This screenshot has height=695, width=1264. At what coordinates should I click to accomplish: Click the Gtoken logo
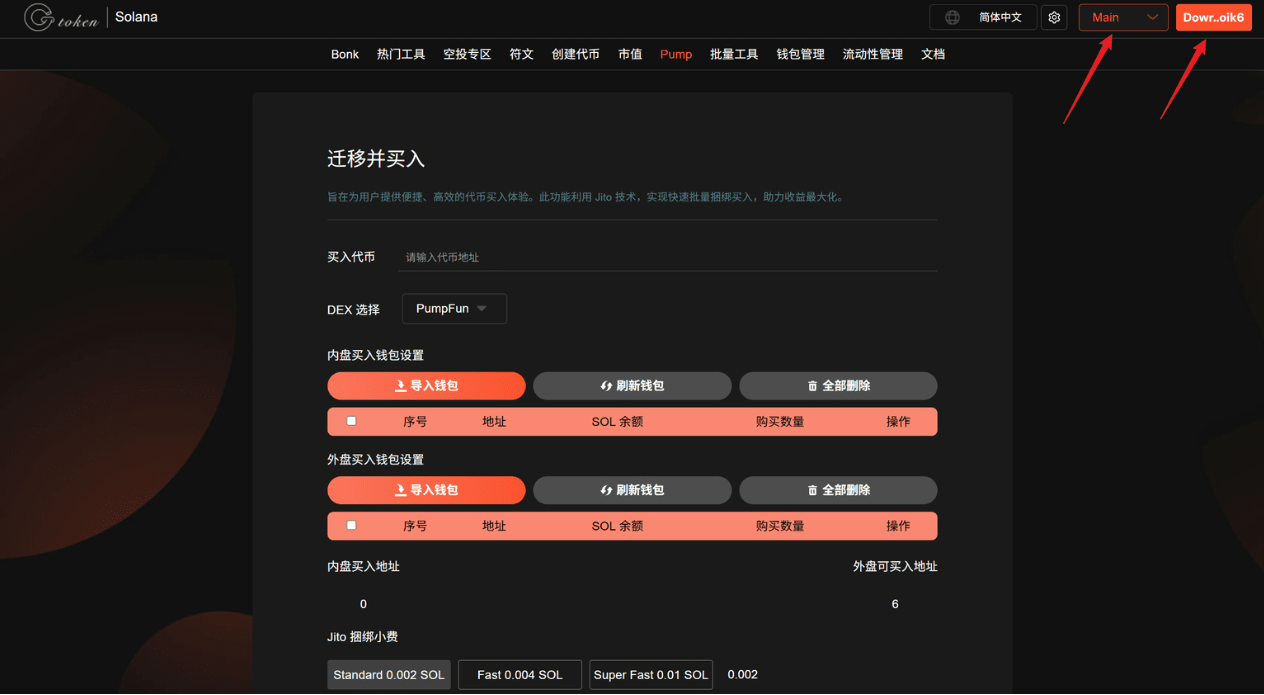[61, 17]
